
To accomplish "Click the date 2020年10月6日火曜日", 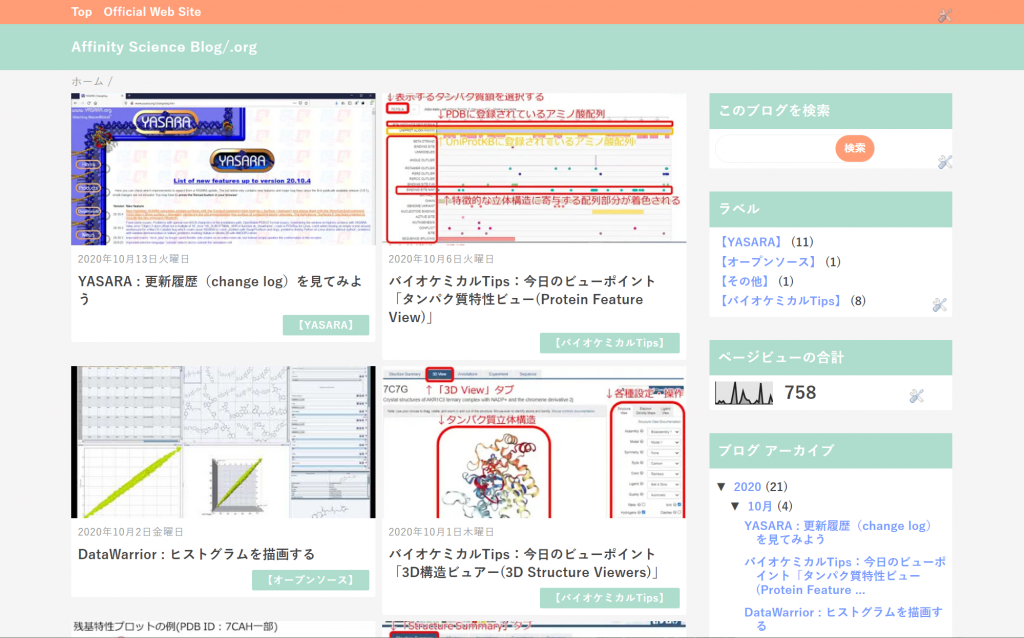I will (441, 259).
